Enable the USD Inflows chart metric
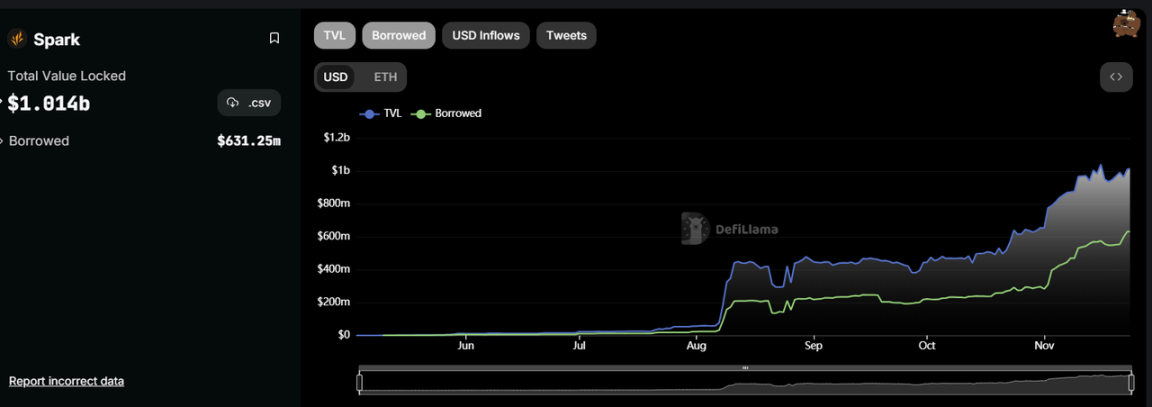 486,36
